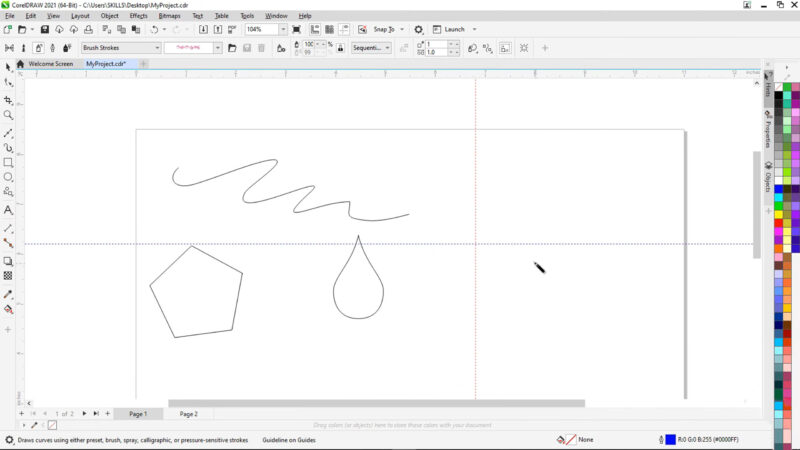The image size is (800, 450).
Task: Expand the document palette flyout arrow
Action: [23, 425]
